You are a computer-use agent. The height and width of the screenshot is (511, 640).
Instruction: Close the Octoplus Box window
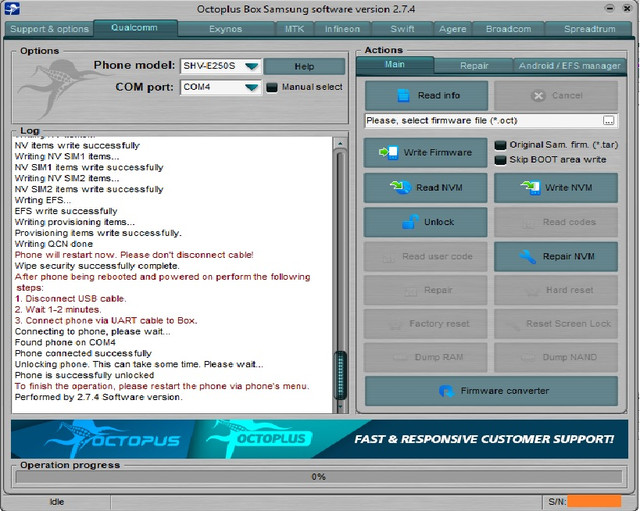point(627,8)
